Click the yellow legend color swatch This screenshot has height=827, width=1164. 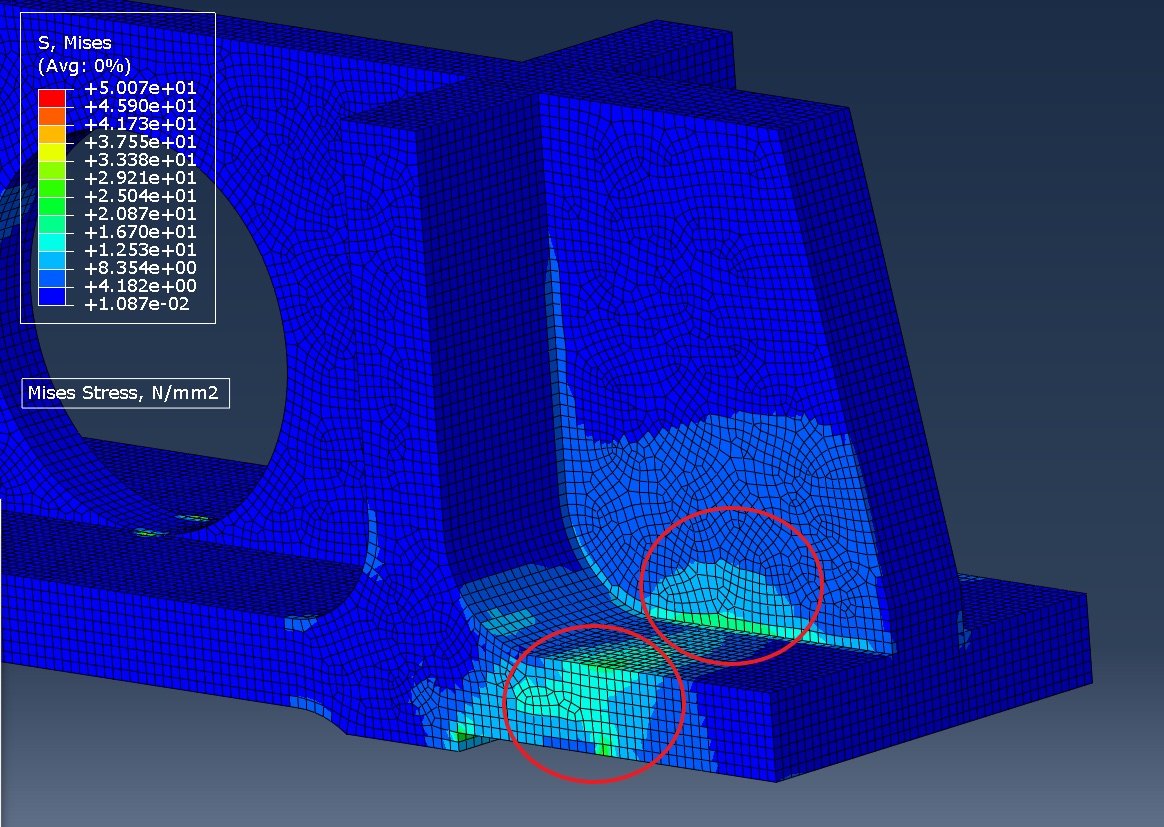pos(52,151)
